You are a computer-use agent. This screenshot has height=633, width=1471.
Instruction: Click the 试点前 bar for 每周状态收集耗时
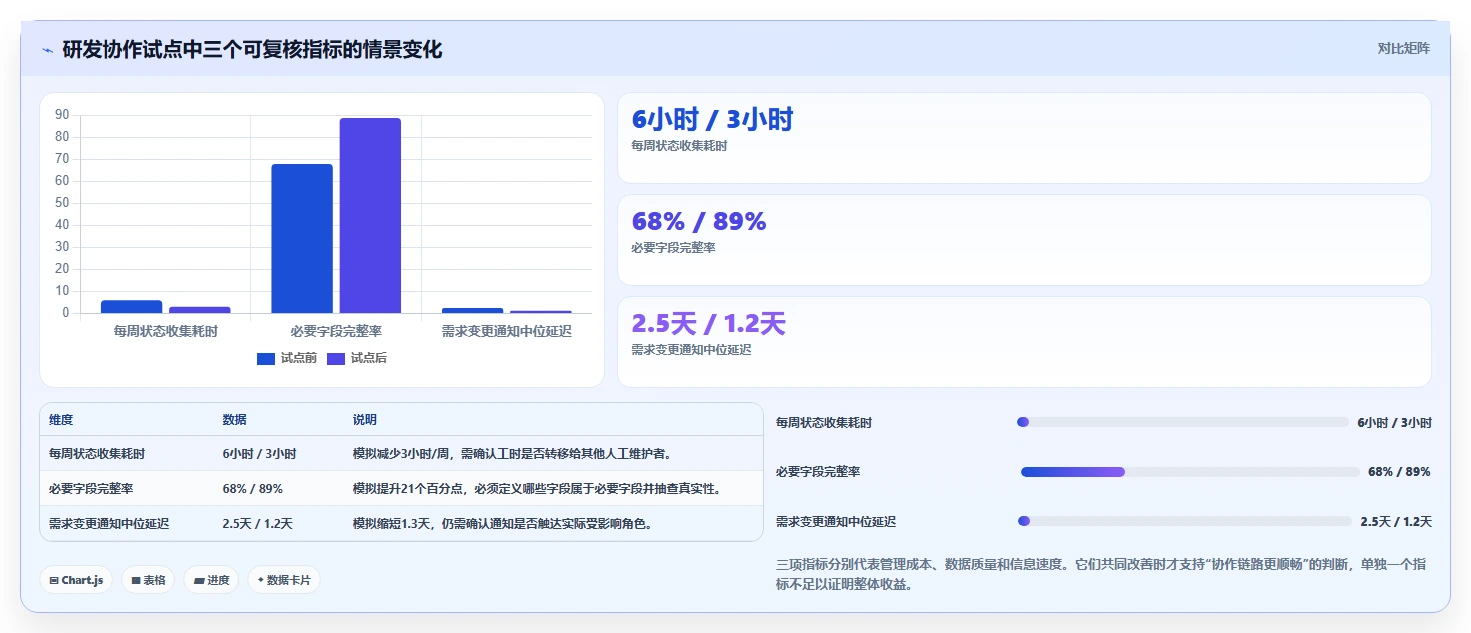click(131, 306)
